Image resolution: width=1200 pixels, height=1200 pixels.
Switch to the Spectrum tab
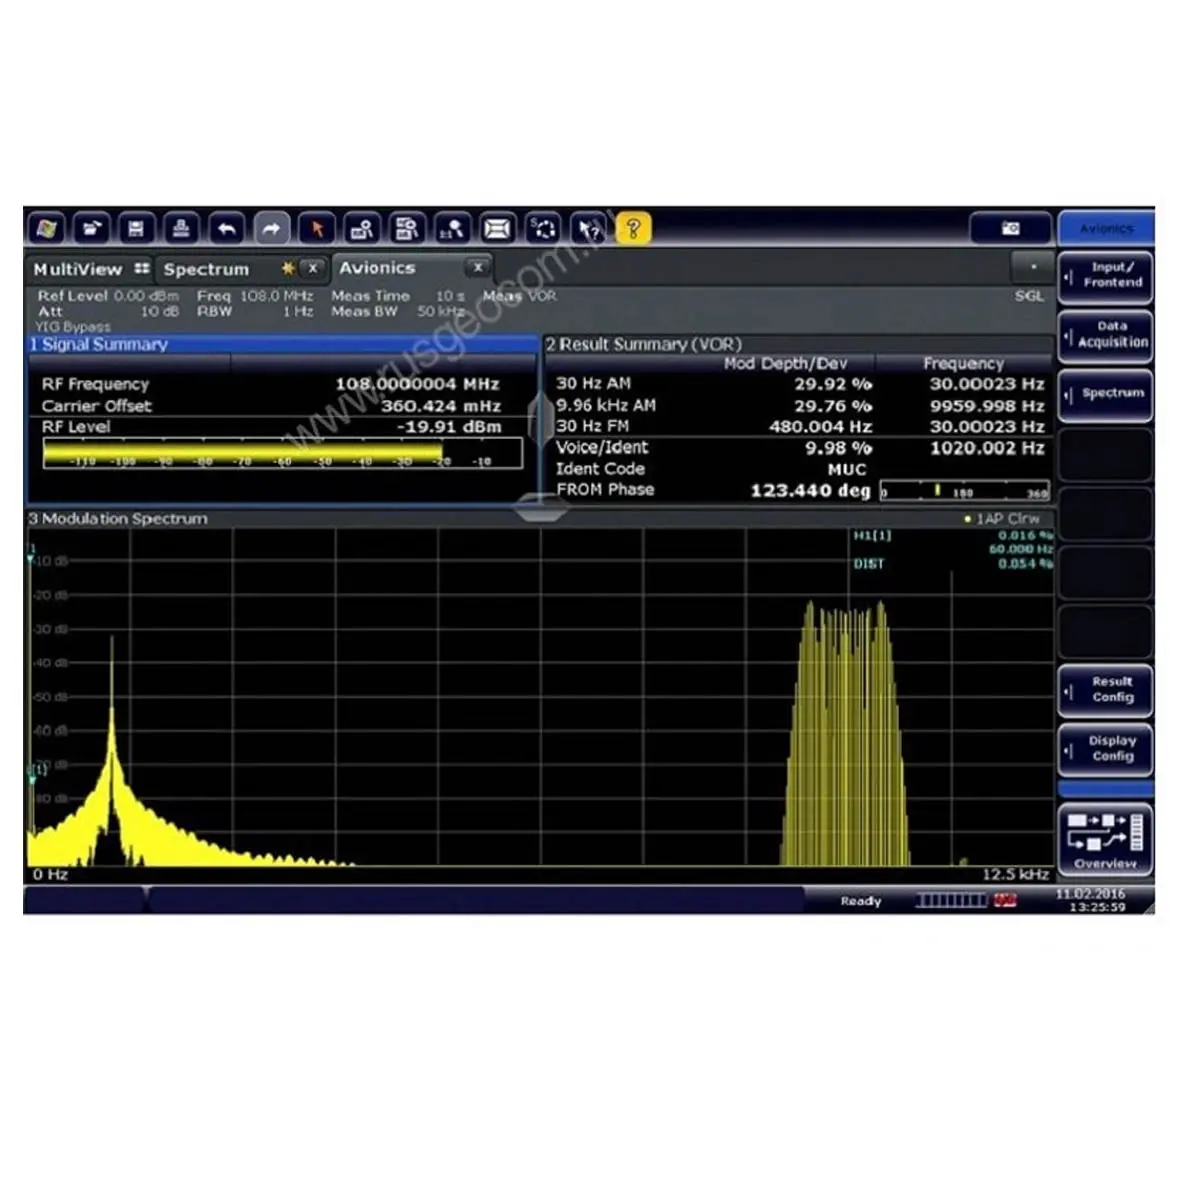point(206,269)
